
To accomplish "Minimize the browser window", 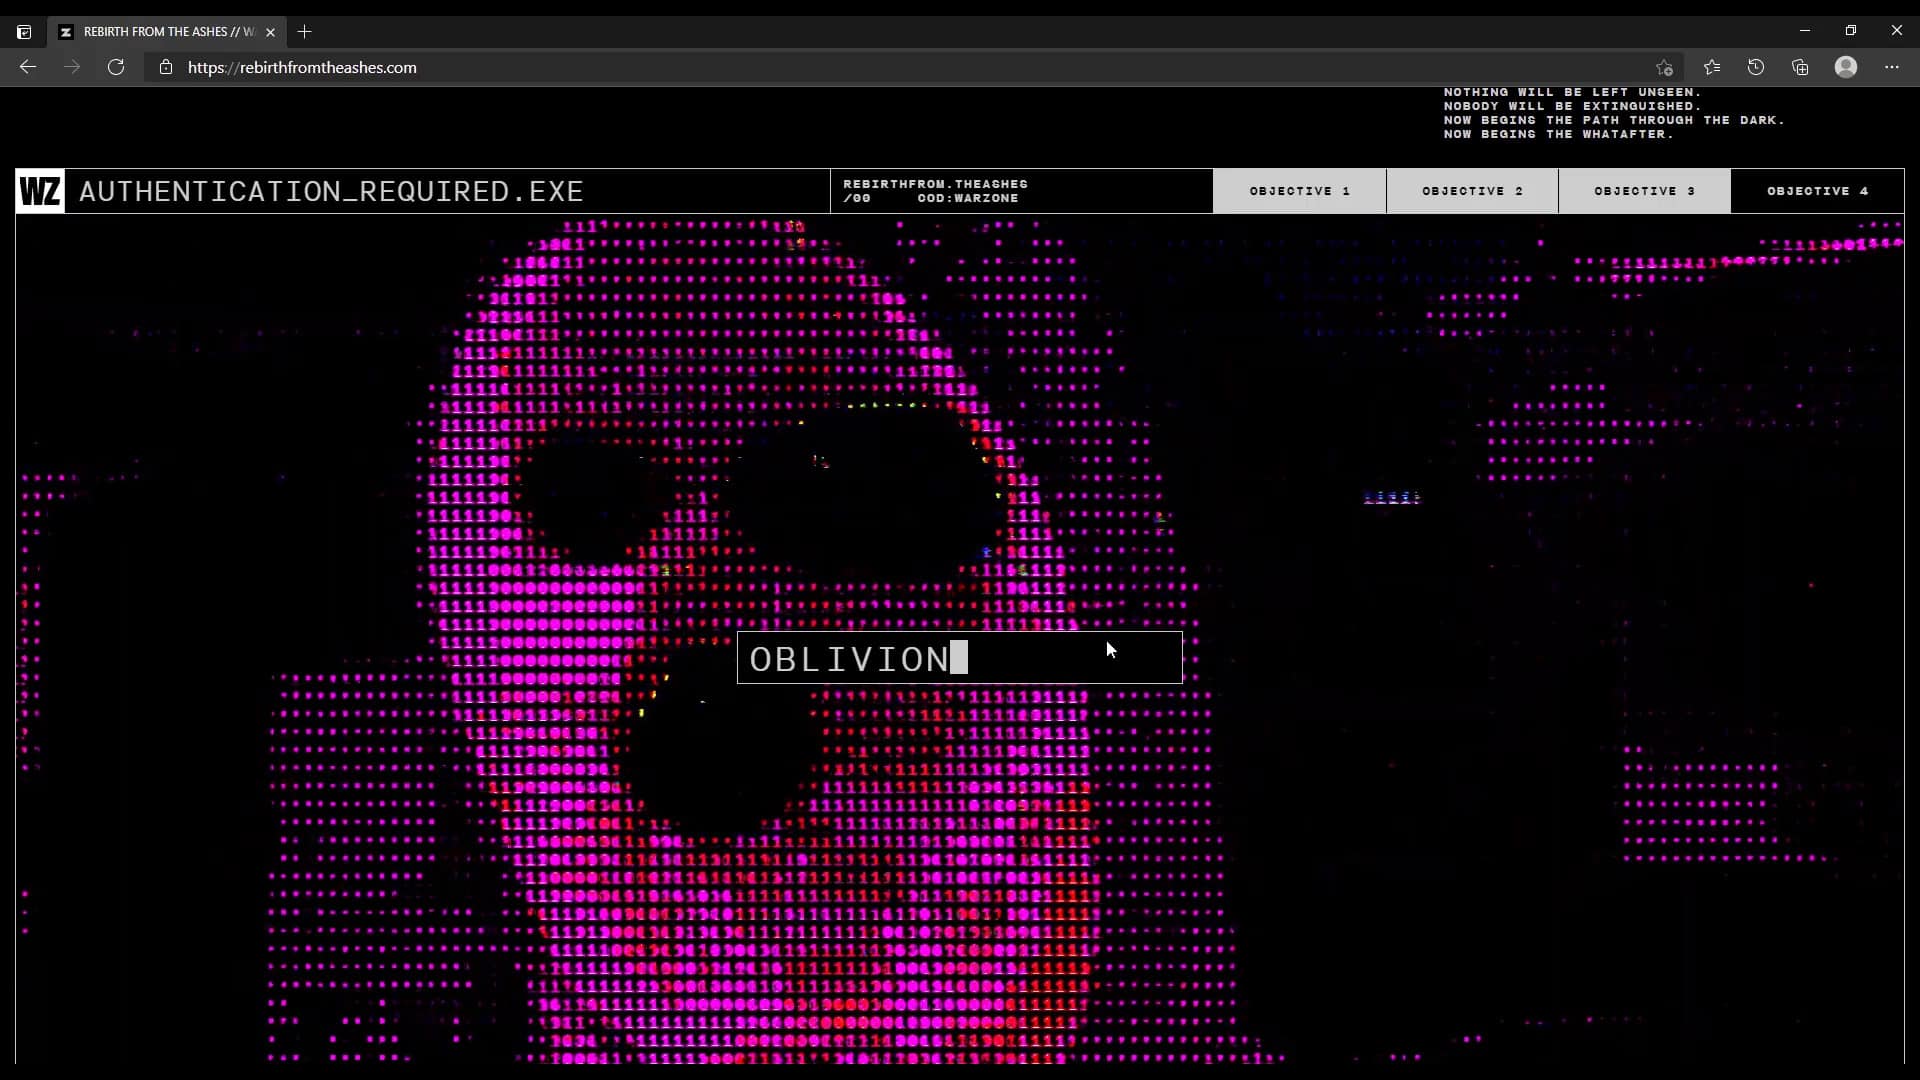I will [1805, 31].
